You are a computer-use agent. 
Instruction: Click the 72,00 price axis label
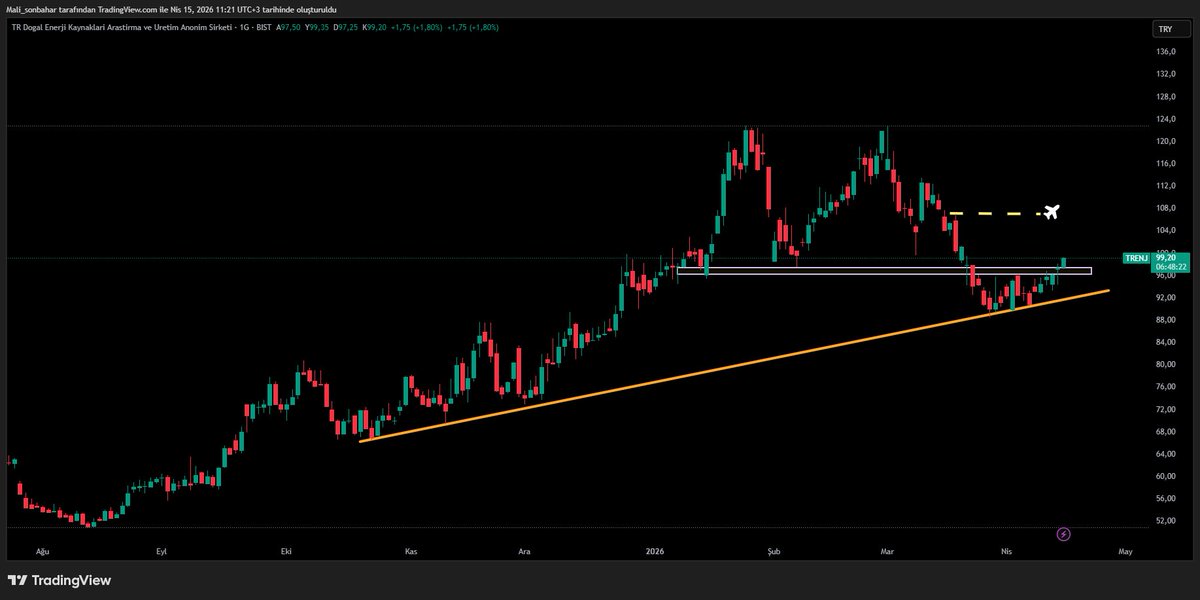click(x=1165, y=409)
